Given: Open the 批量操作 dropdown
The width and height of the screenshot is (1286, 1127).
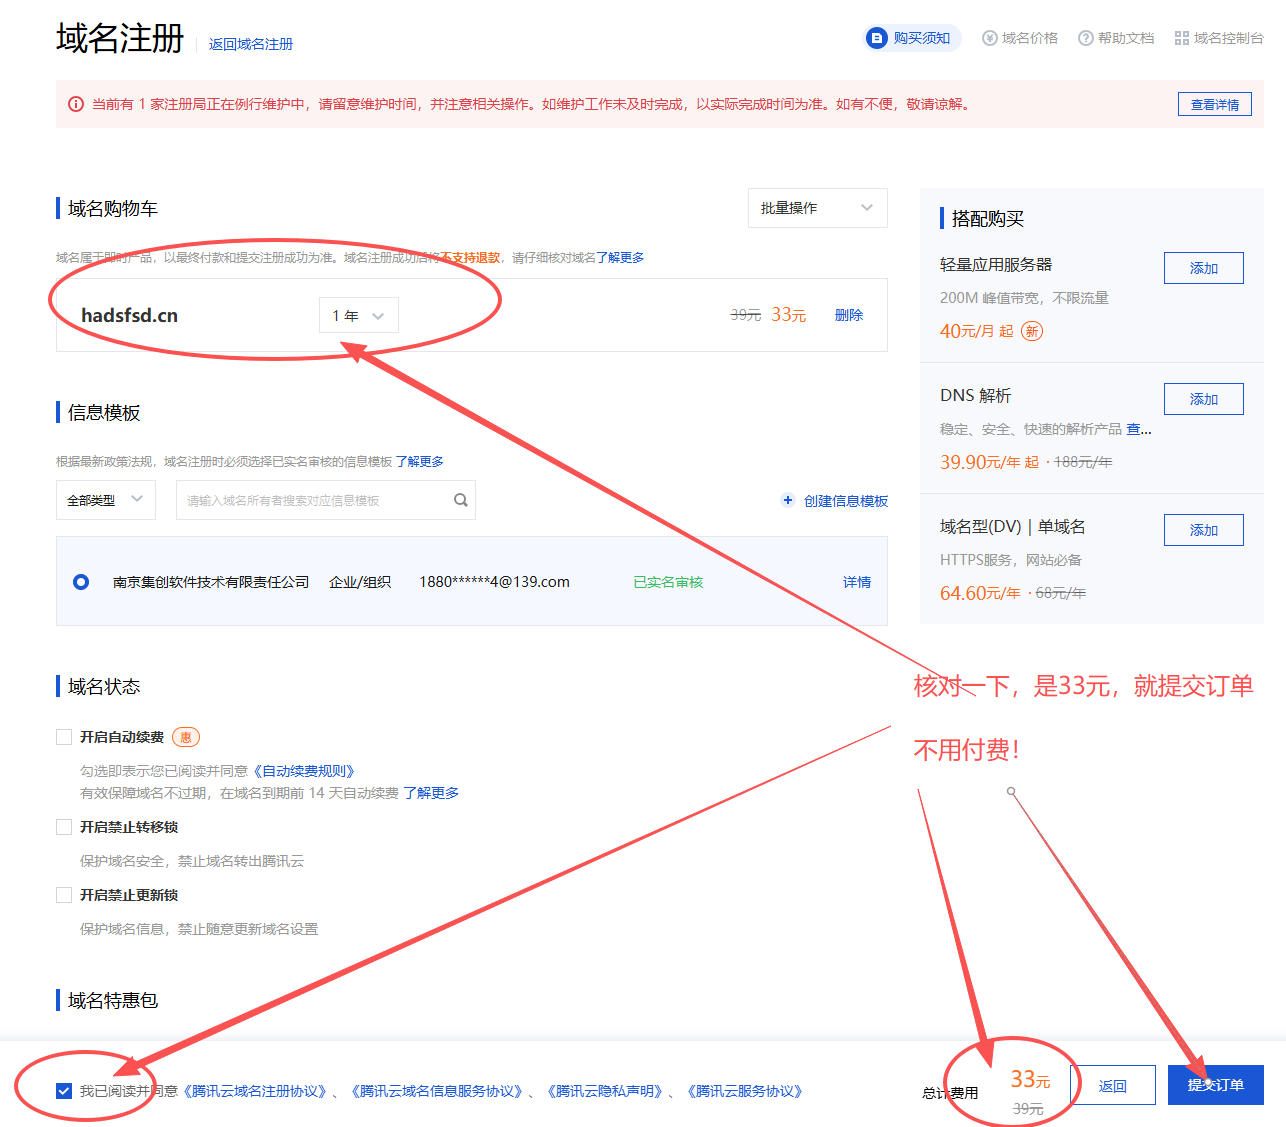Looking at the screenshot, I should pyautogui.click(x=817, y=208).
